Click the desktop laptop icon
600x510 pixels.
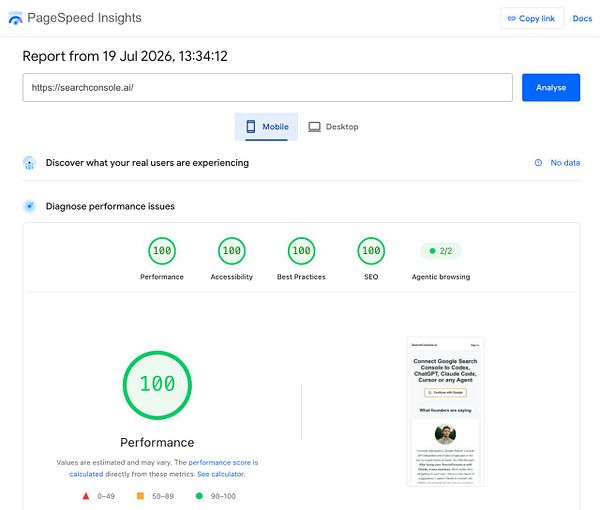(314, 127)
